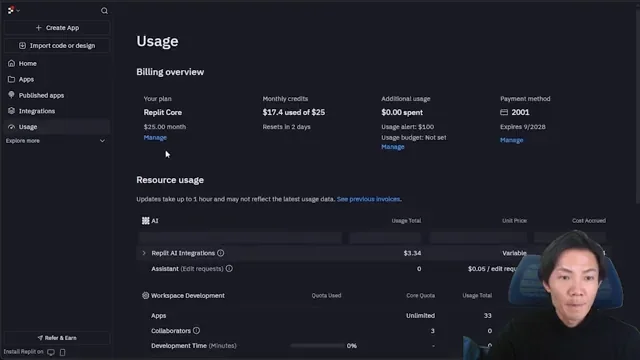Screen dimensions: 640x360
Task: Click the 'Resets in 2 days' text
Action: click(286, 127)
